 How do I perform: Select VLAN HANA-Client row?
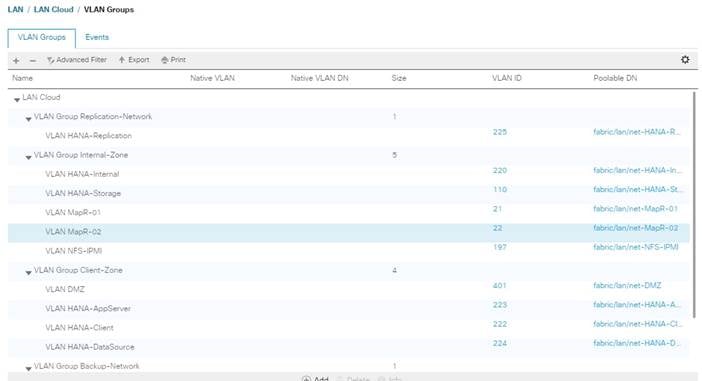pos(349,328)
